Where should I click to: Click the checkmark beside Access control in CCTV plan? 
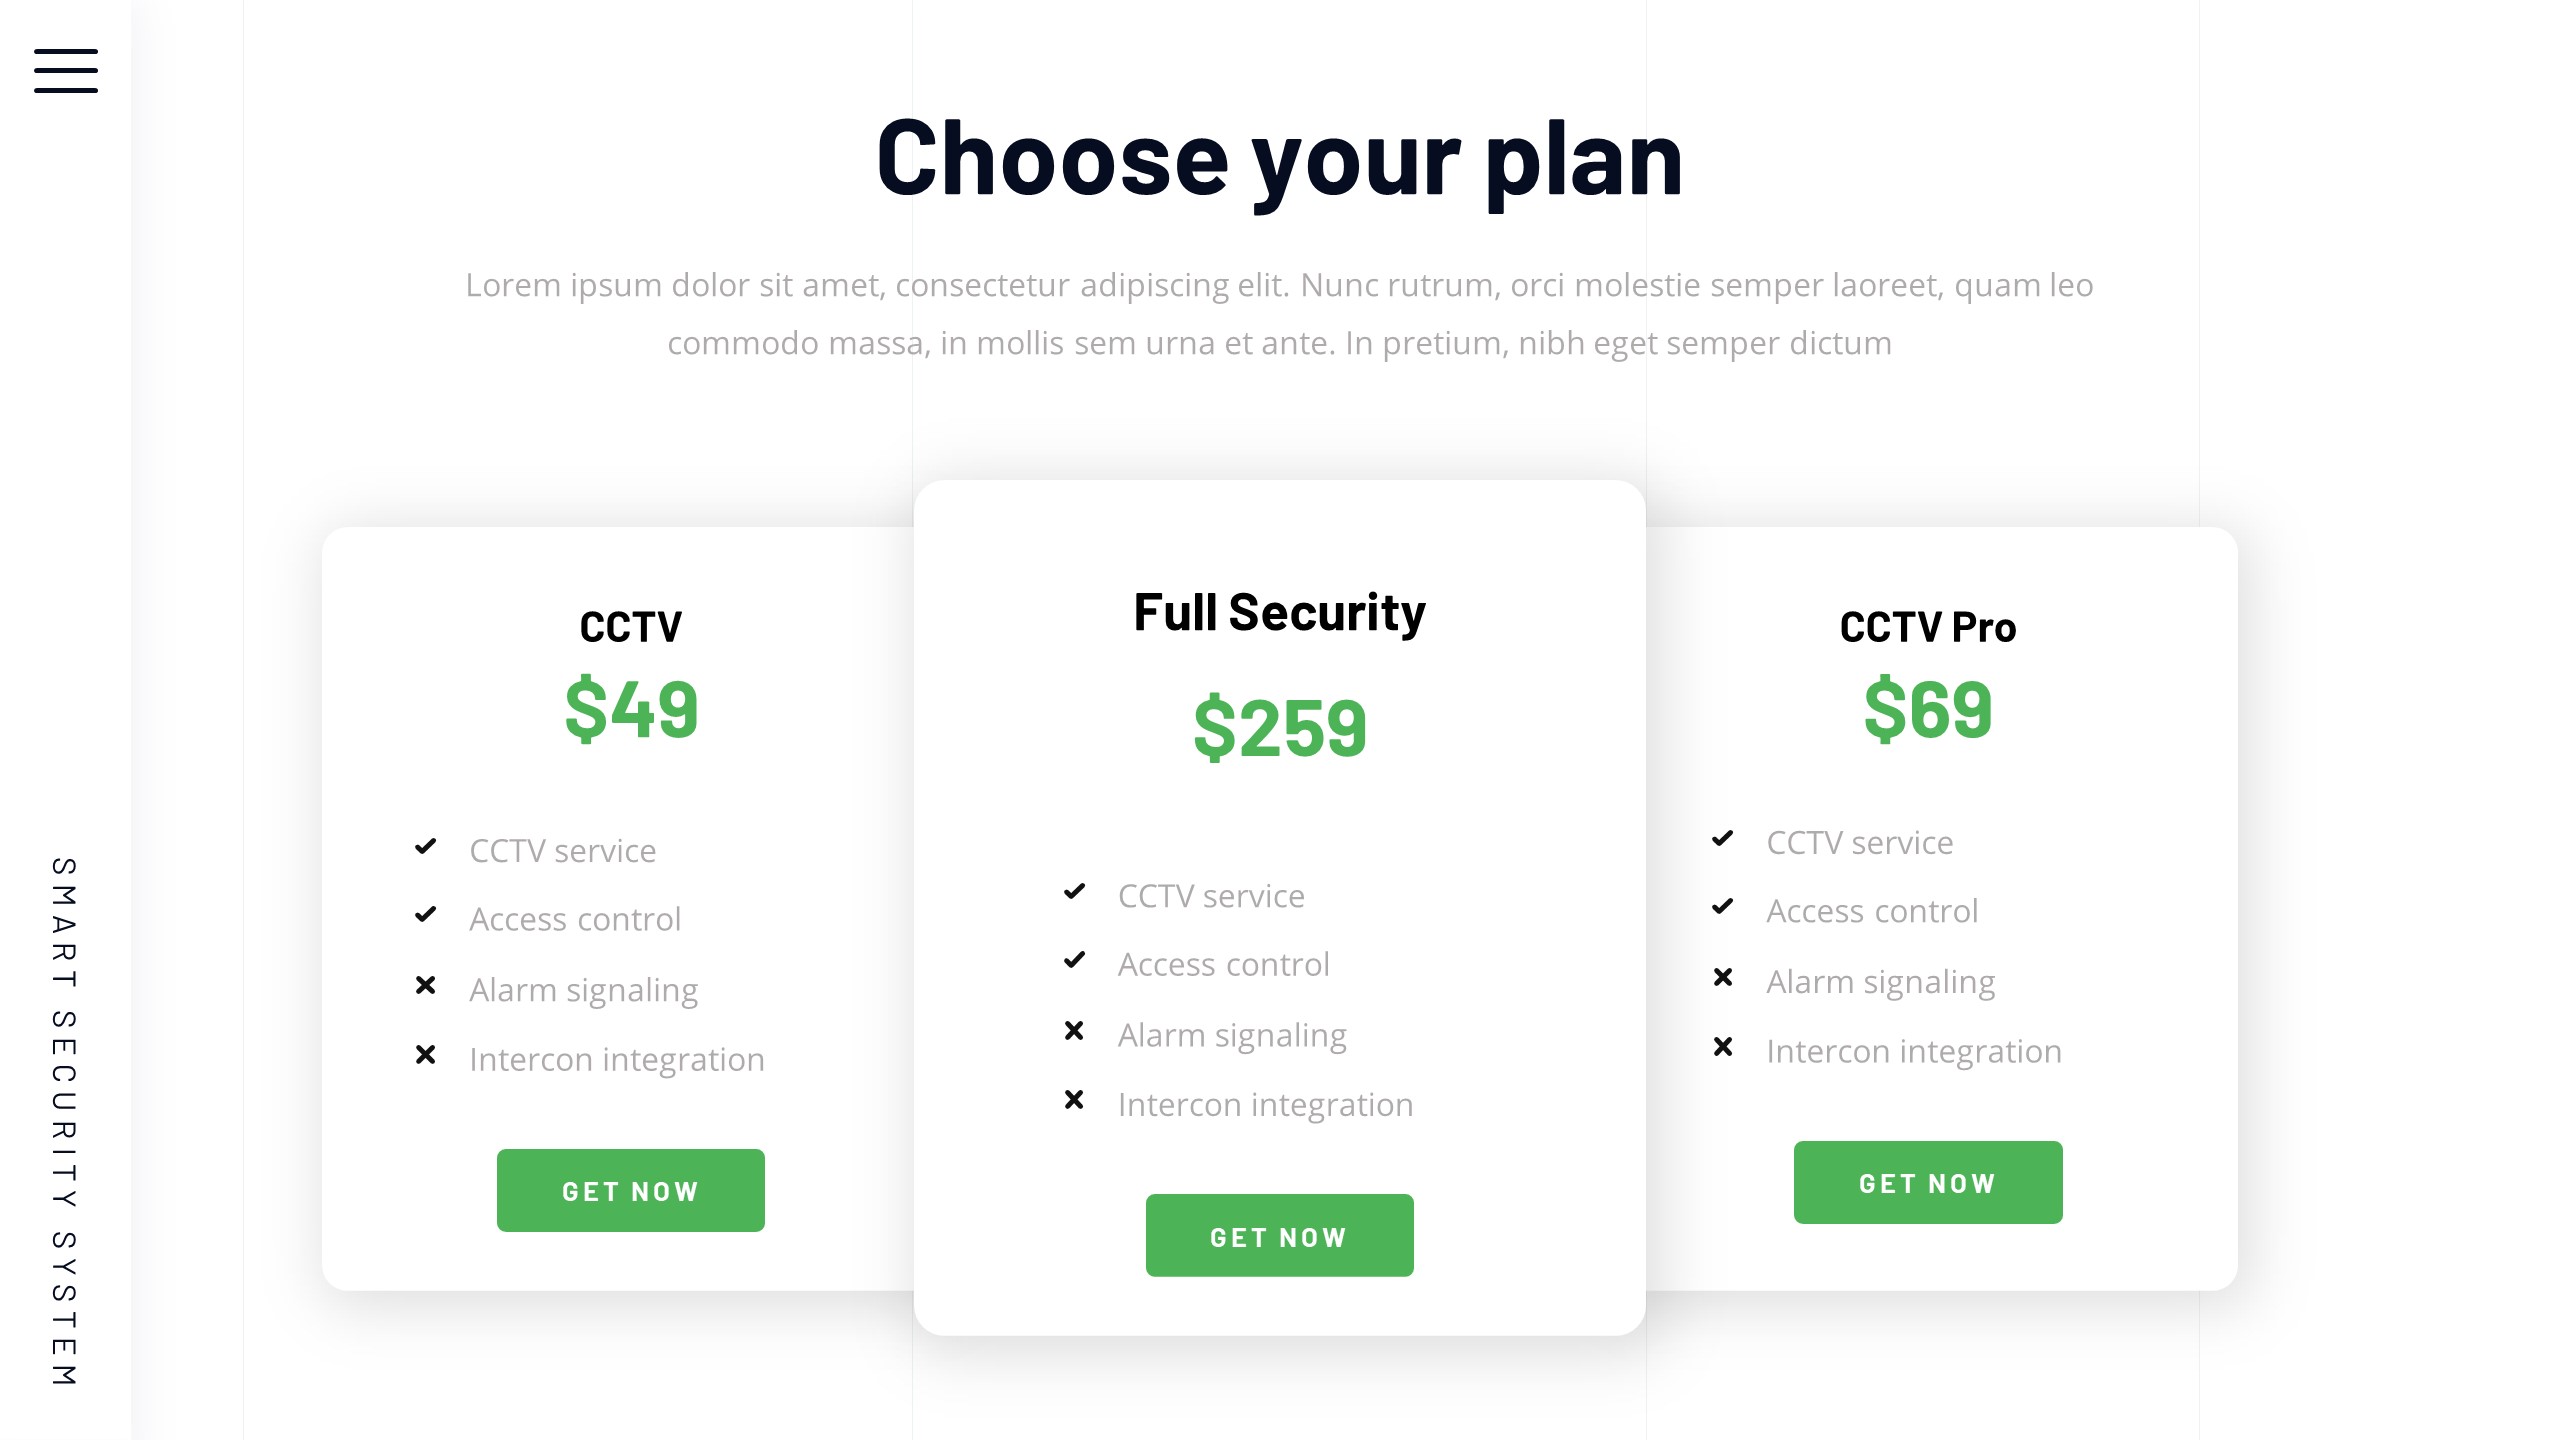(x=426, y=915)
